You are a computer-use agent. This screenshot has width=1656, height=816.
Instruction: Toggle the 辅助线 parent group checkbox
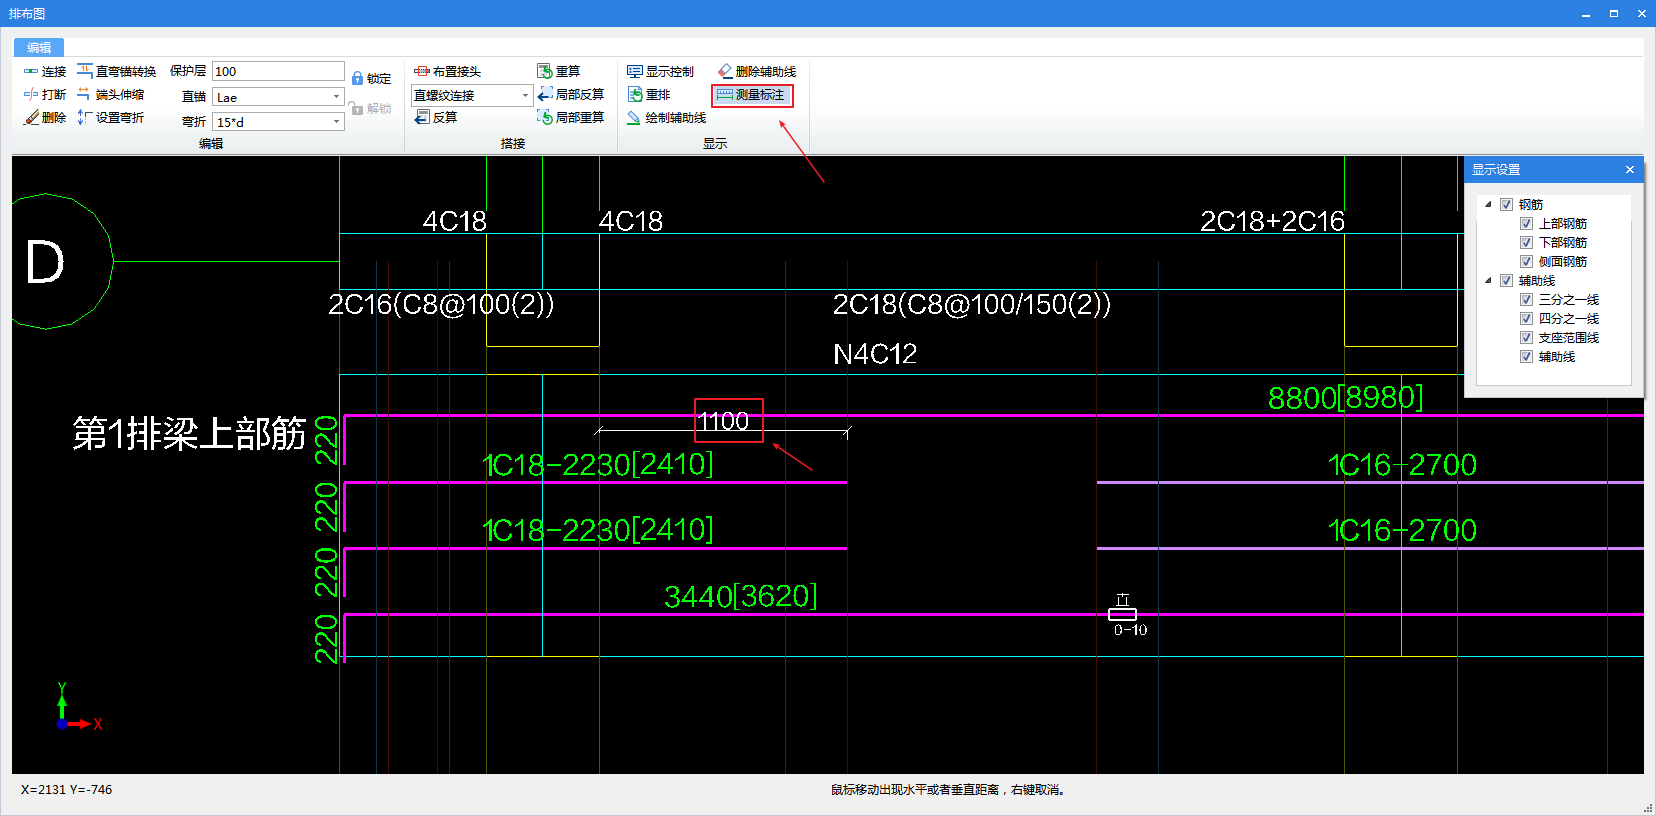click(1506, 281)
